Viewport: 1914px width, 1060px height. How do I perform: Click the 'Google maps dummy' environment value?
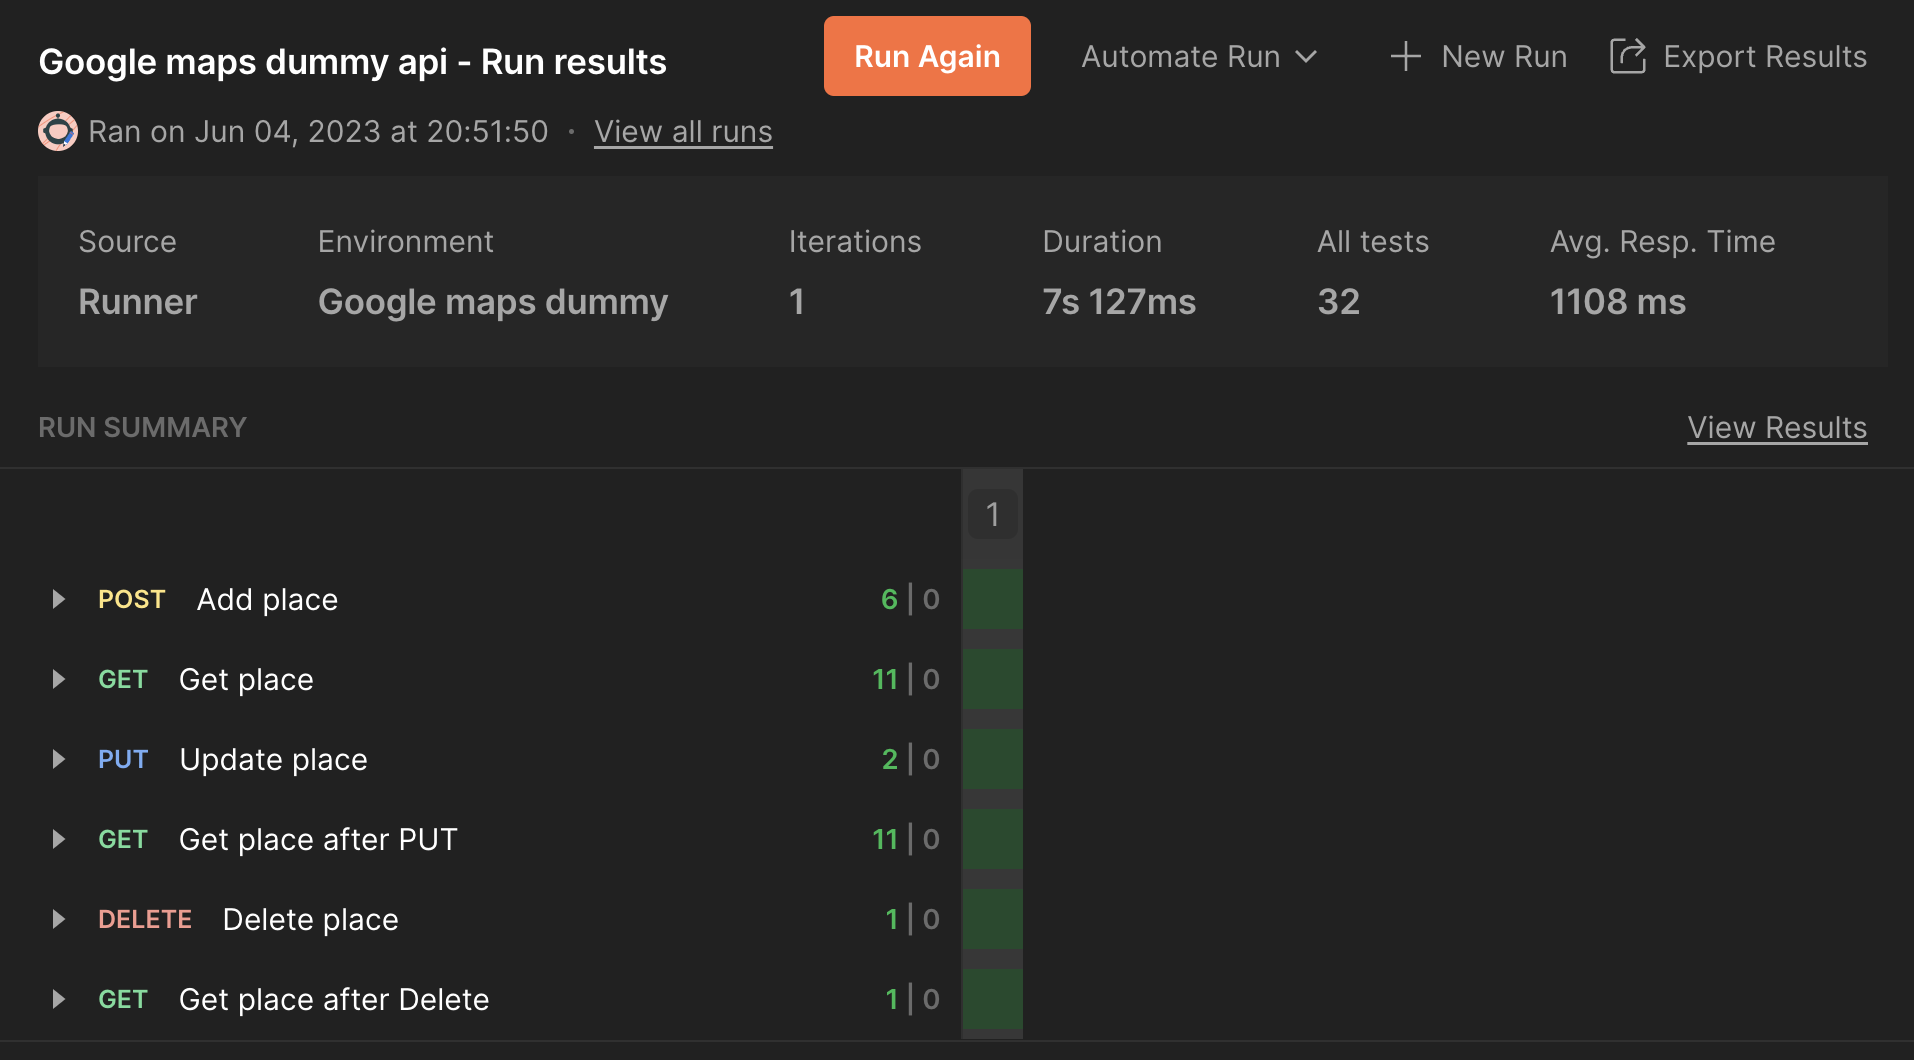(493, 302)
